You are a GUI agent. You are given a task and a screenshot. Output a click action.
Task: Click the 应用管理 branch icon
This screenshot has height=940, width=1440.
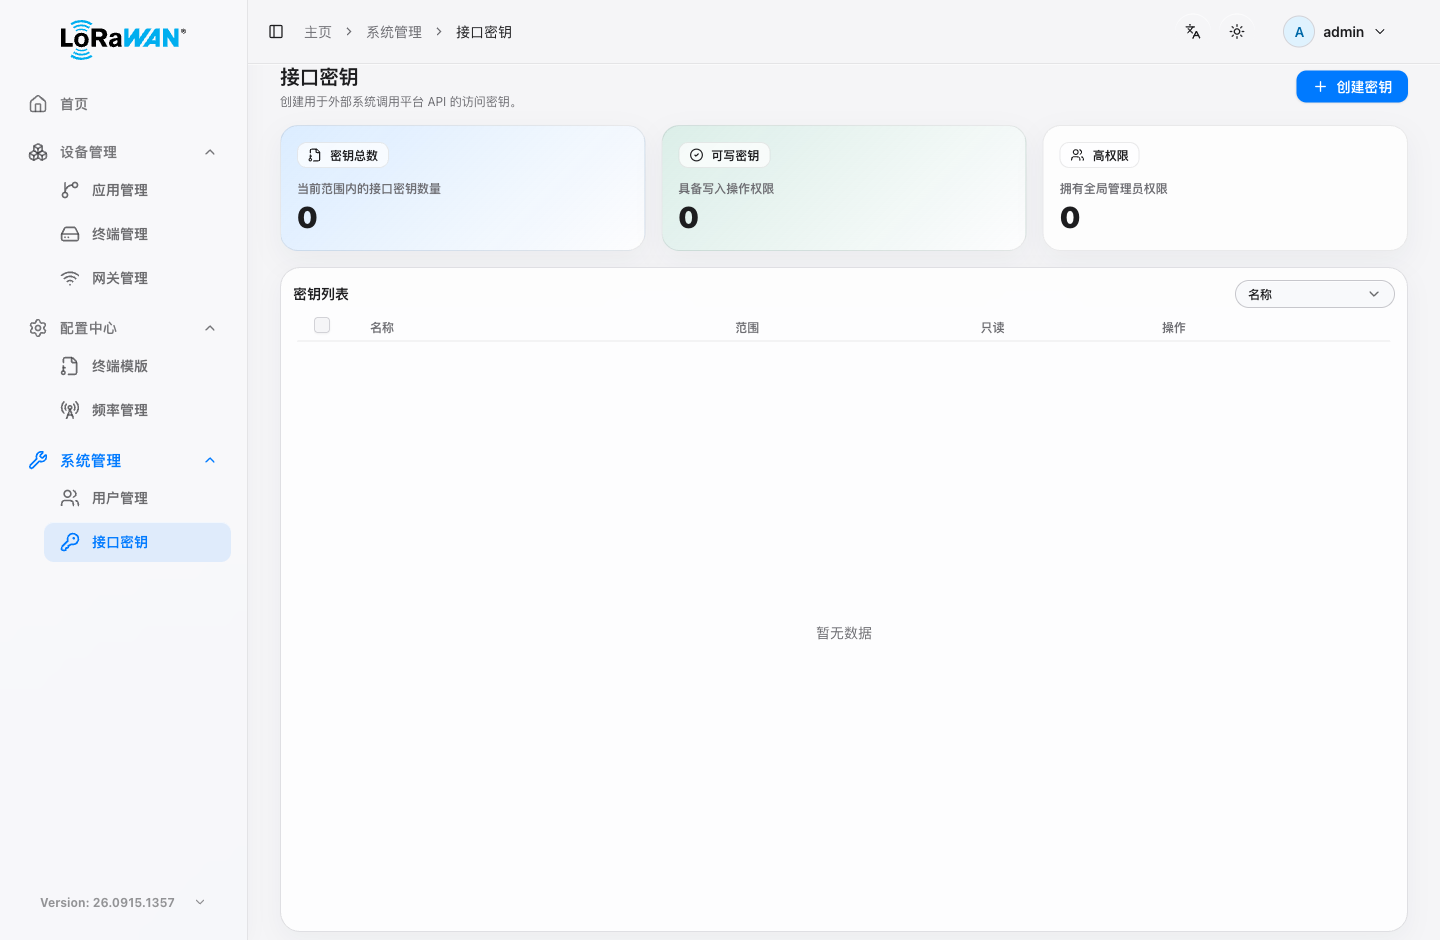point(70,190)
